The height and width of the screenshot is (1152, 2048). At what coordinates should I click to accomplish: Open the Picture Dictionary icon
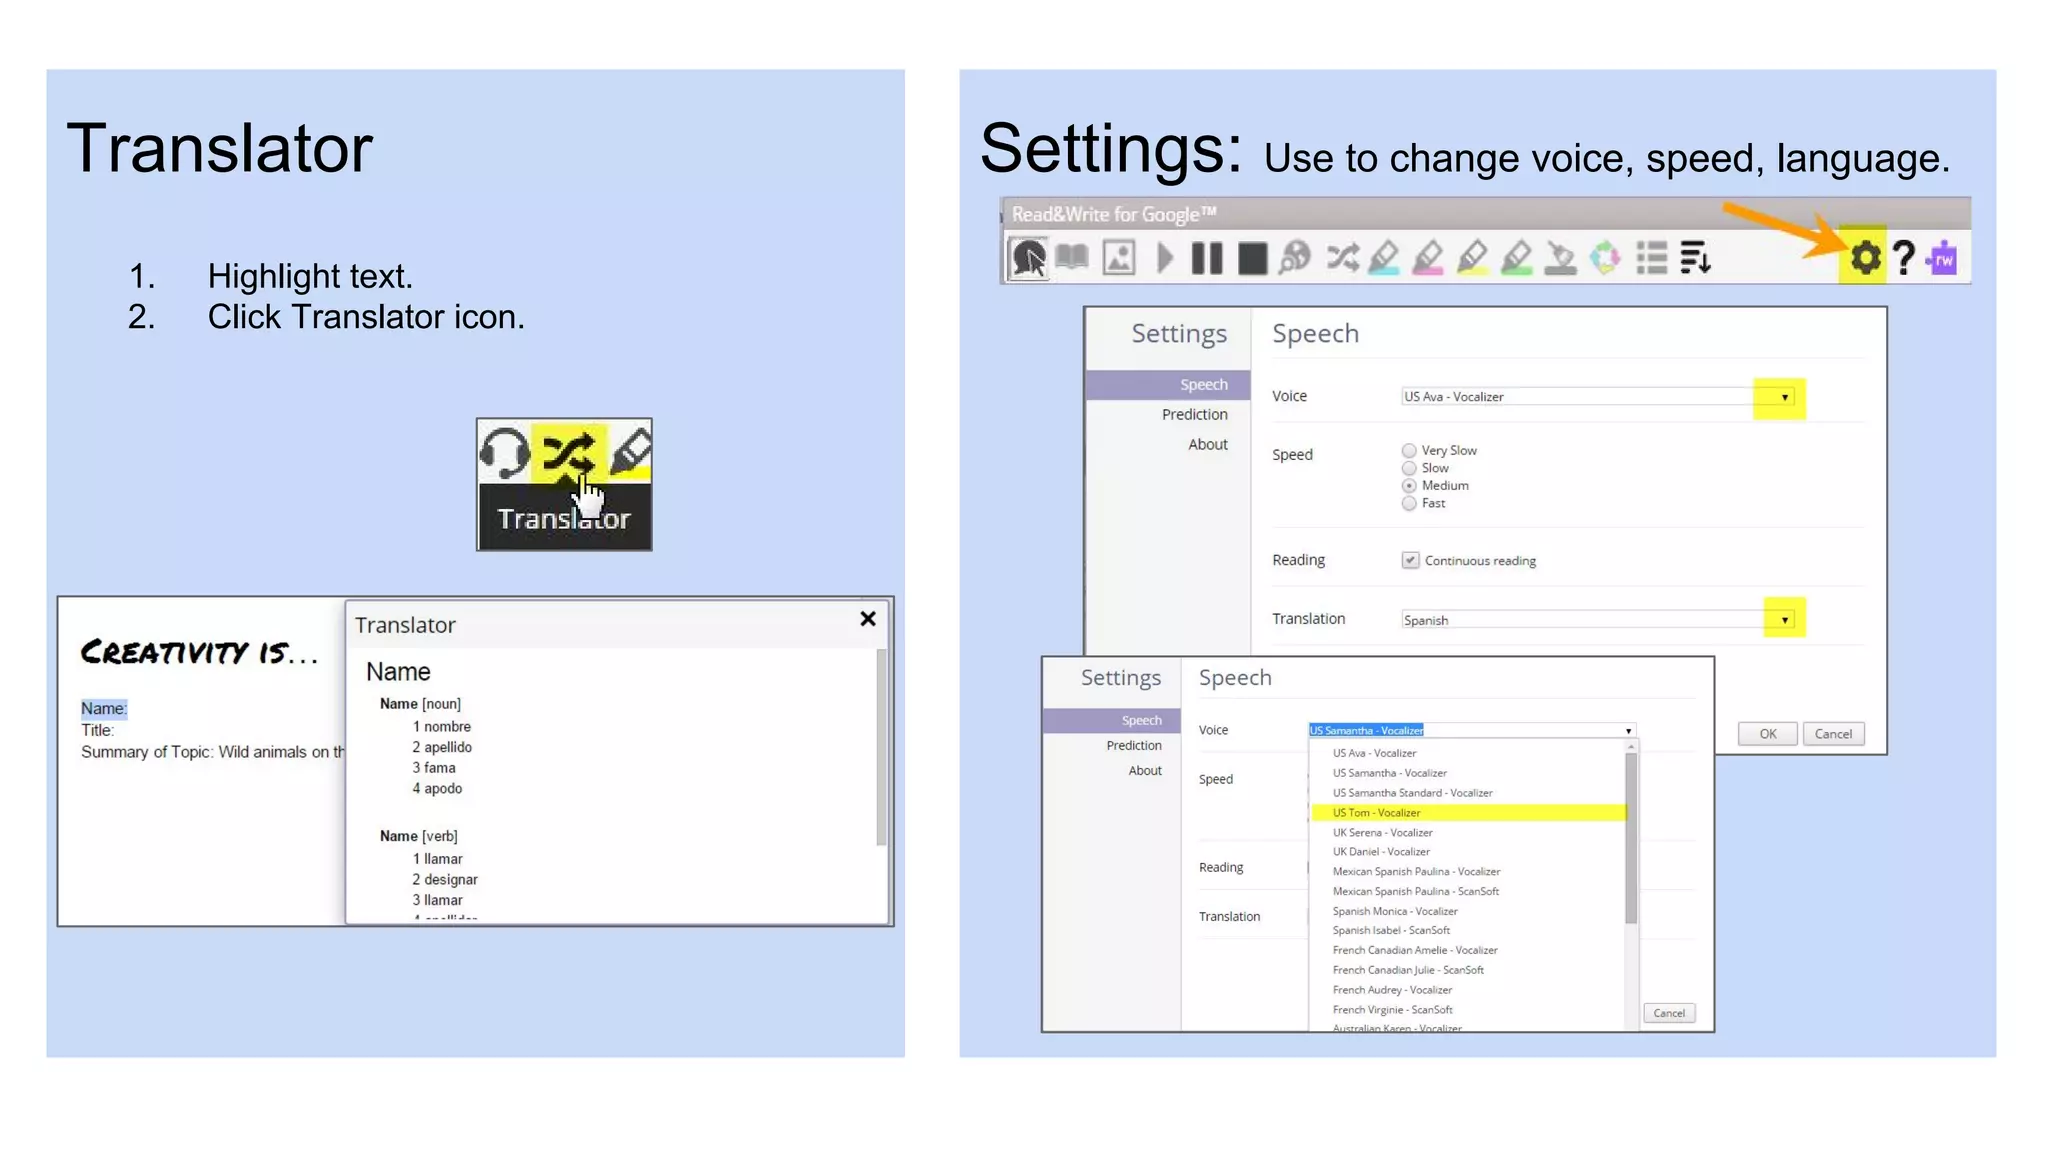[1118, 258]
